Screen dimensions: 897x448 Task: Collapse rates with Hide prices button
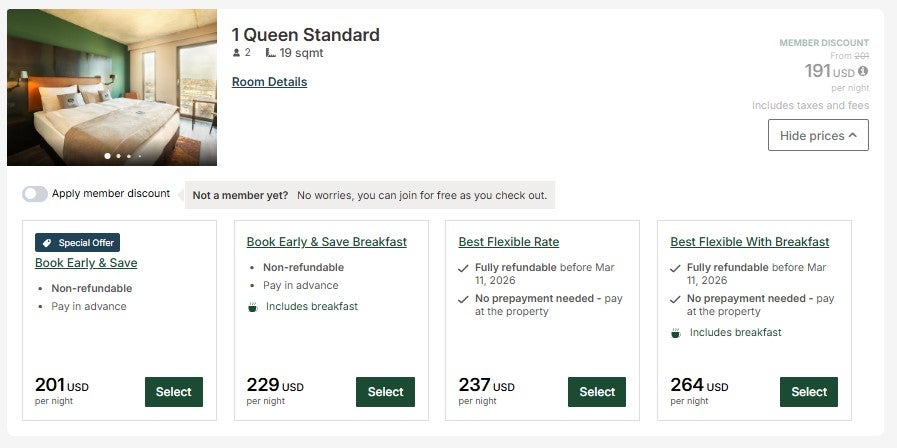818,135
